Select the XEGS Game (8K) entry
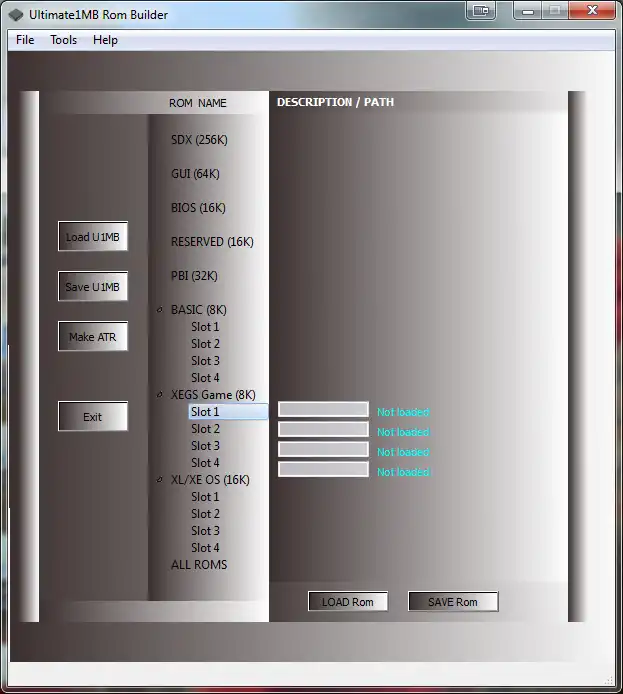The height and width of the screenshot is (694, 623). [x=213, y=394]
